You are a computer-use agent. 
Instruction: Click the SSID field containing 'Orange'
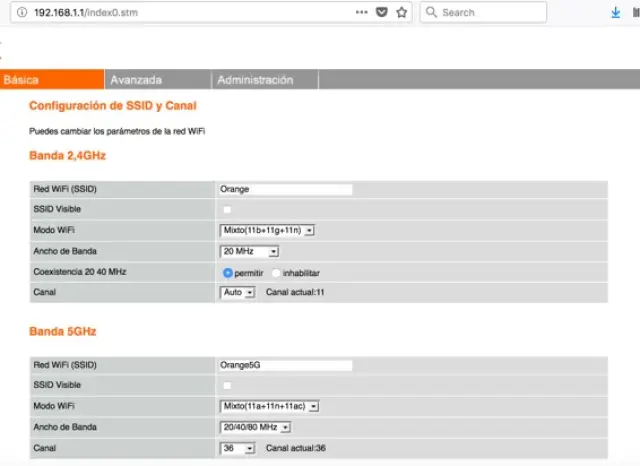(285, 188)
